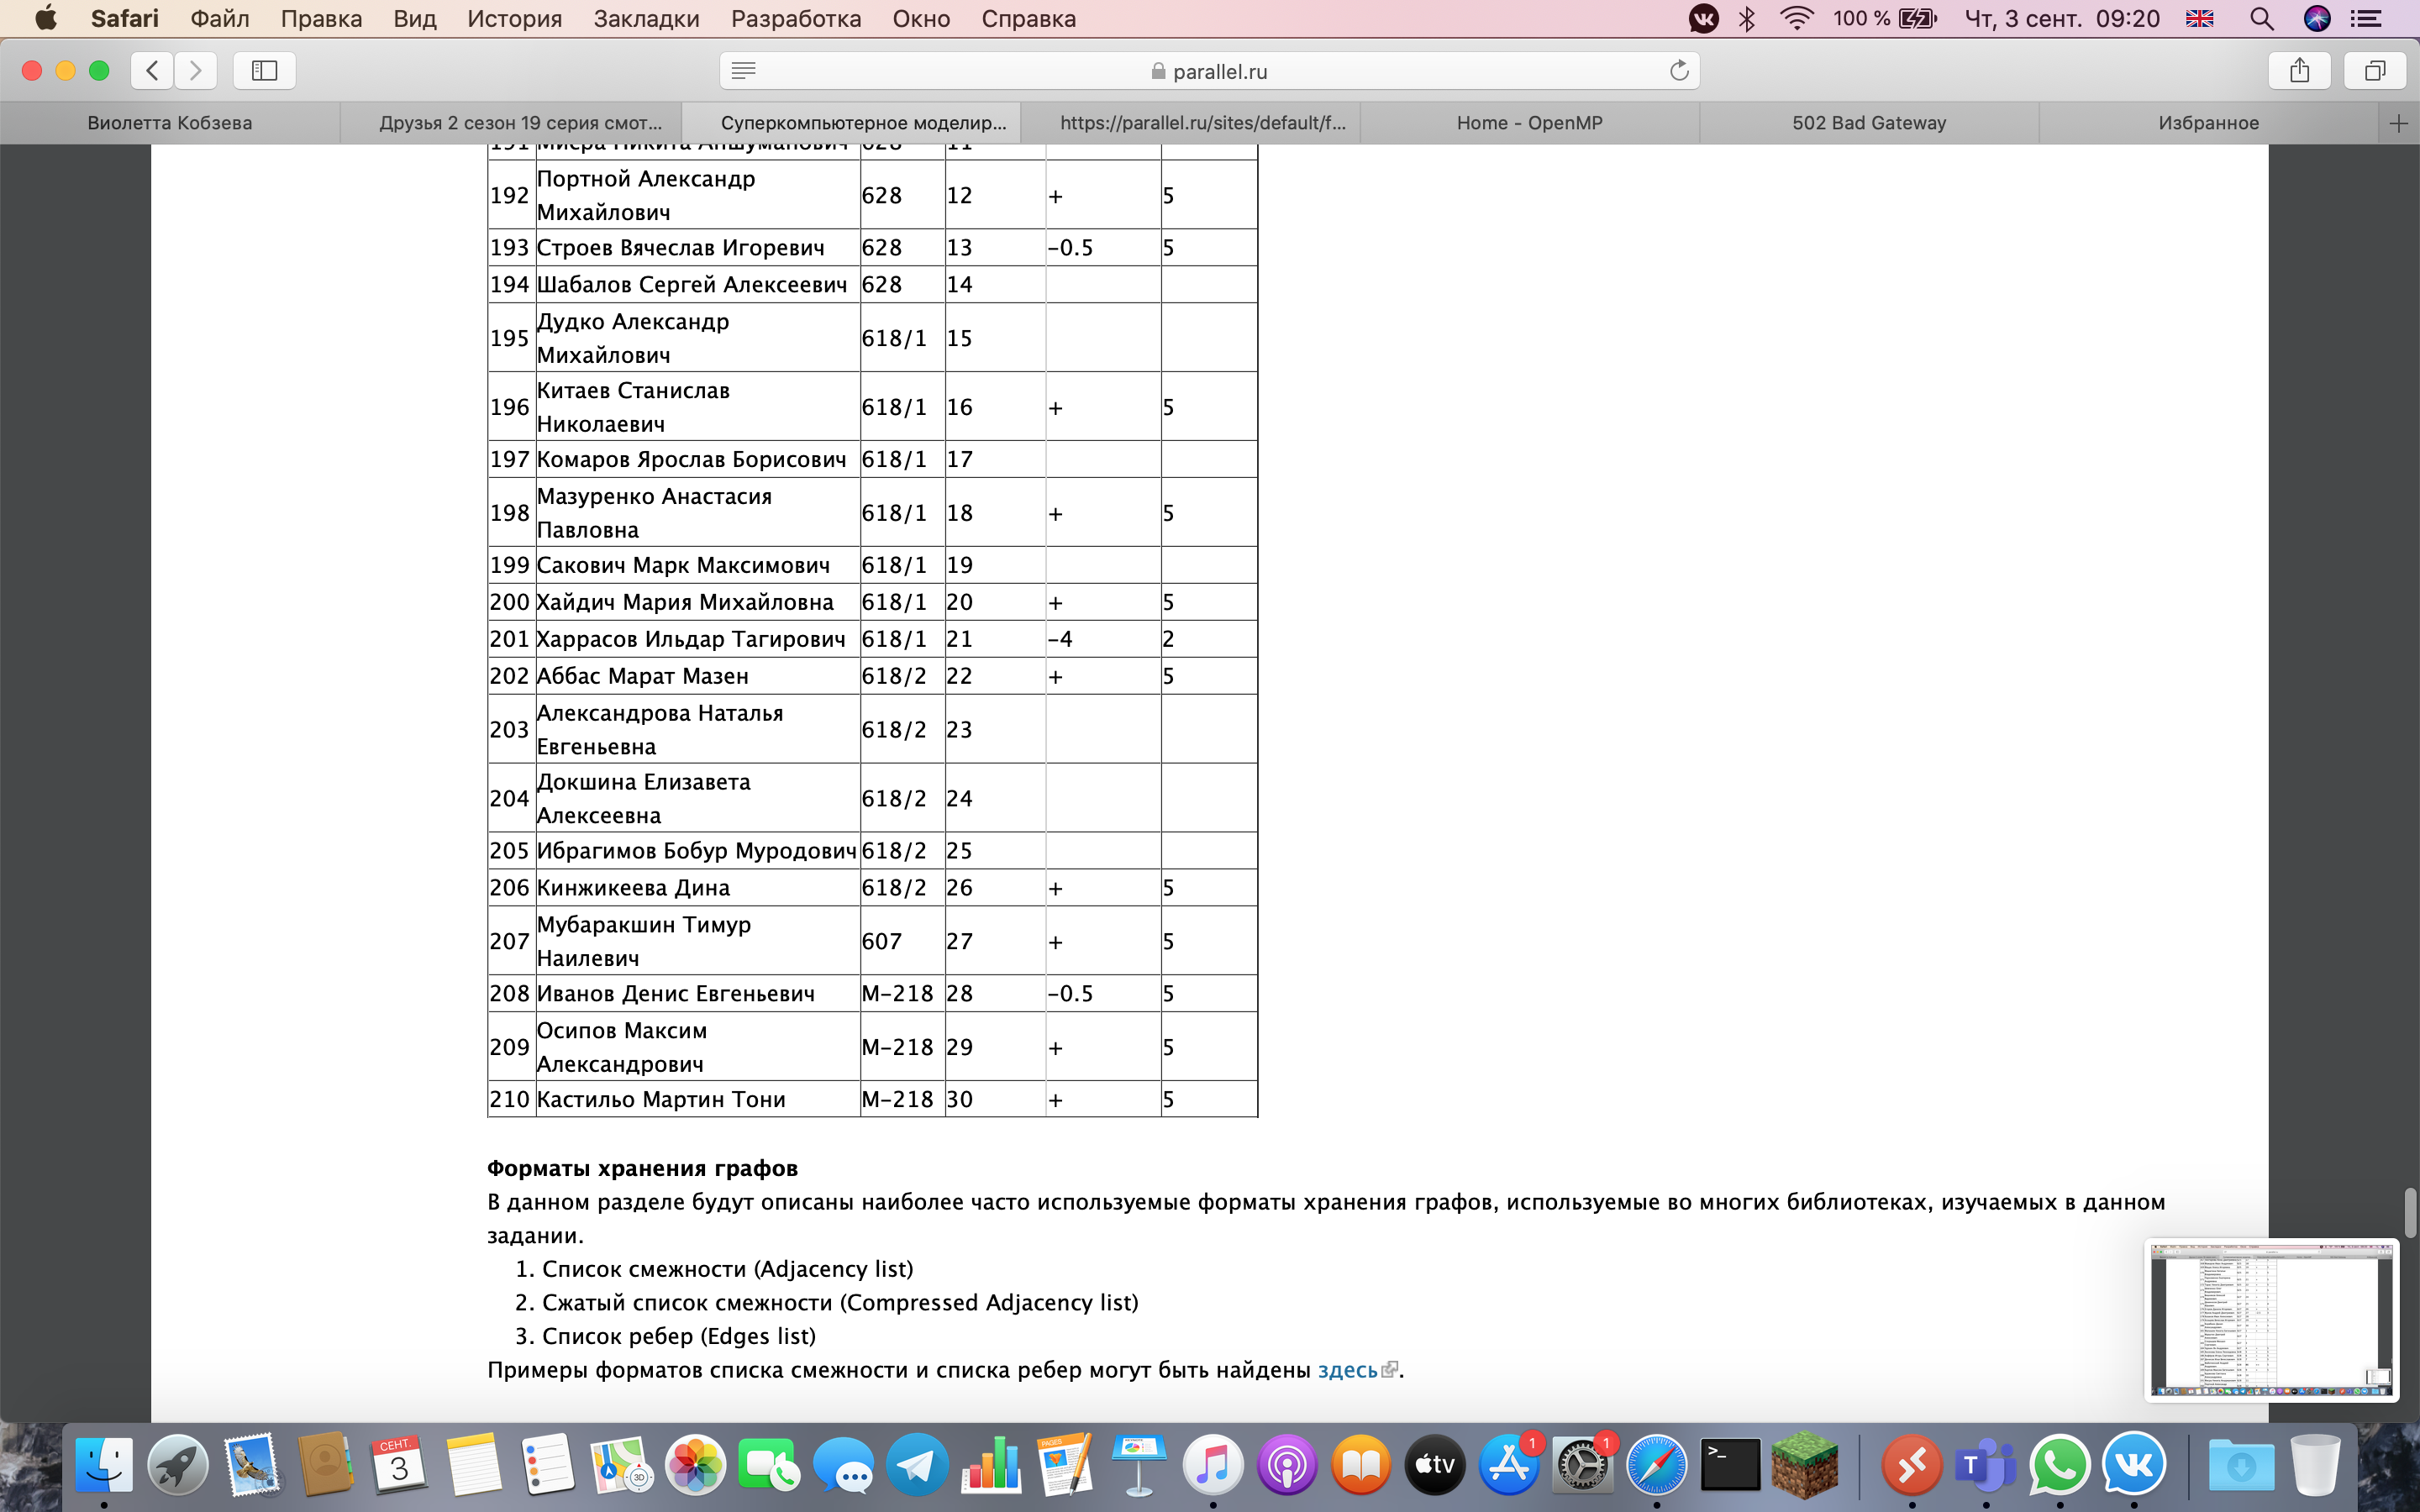Image resolution: width=2420 pixels, height=1512 pixels.
Task: Open the Справка menu
Action: tap(1028, 18)
